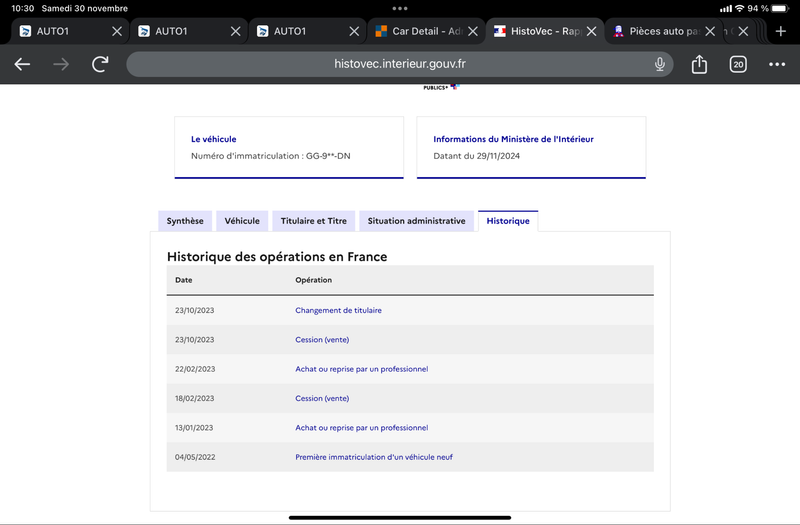Click the date 22/02/2023
This screenshot has height=525, width=800.
click(x=195, y=369)
